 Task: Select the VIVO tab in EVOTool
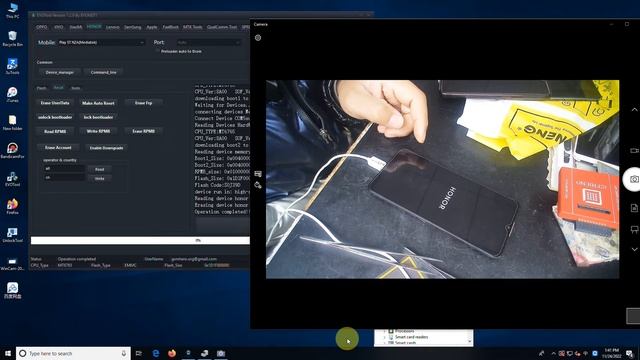pyautogui.click(x=59, y=27)
